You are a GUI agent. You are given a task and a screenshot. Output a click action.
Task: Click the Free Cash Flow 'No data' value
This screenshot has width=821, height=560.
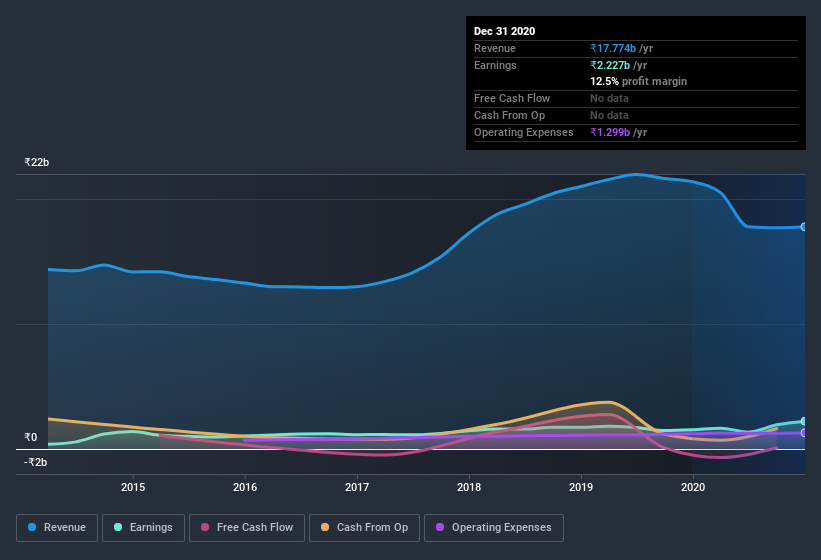pyautogui.click(x=609, y=98)
